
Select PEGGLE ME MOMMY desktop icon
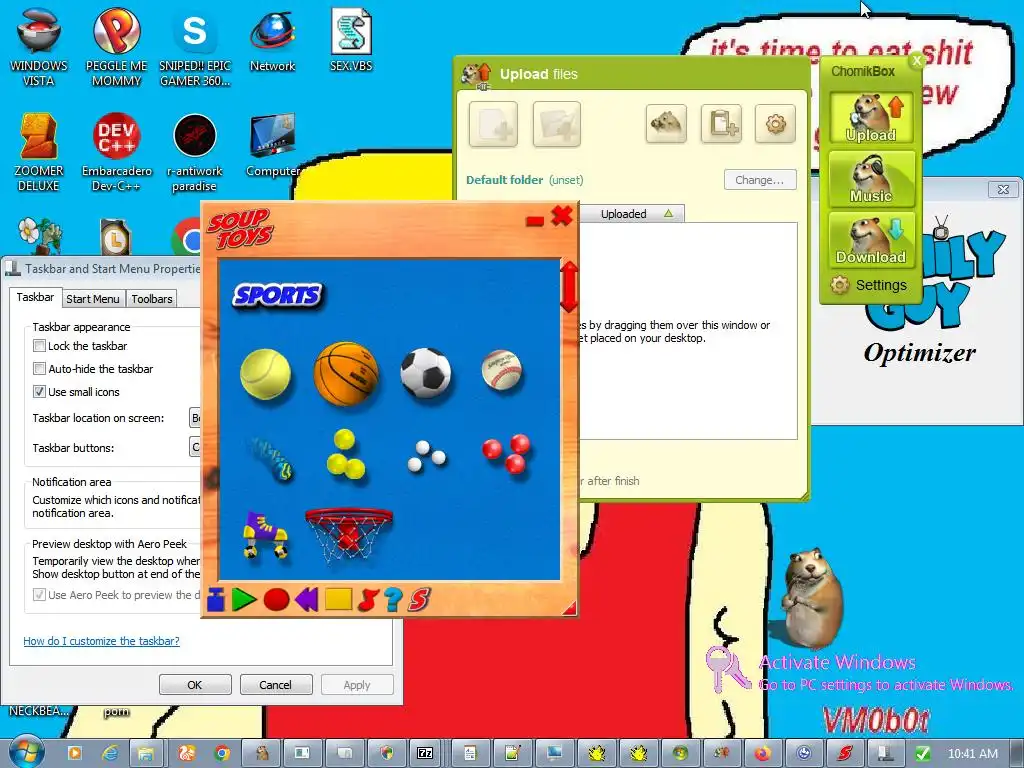coord(116,47)
